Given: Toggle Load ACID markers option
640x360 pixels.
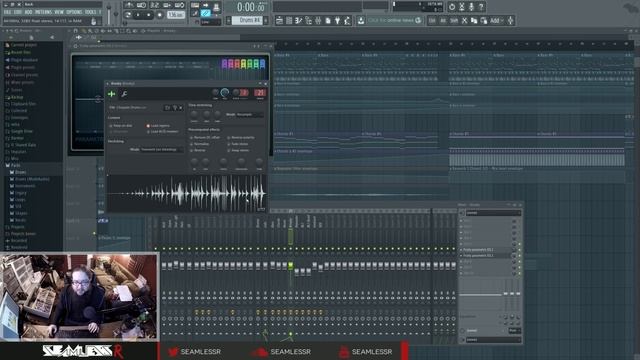Looking at the screenshot, I should (x=162, y=132).
